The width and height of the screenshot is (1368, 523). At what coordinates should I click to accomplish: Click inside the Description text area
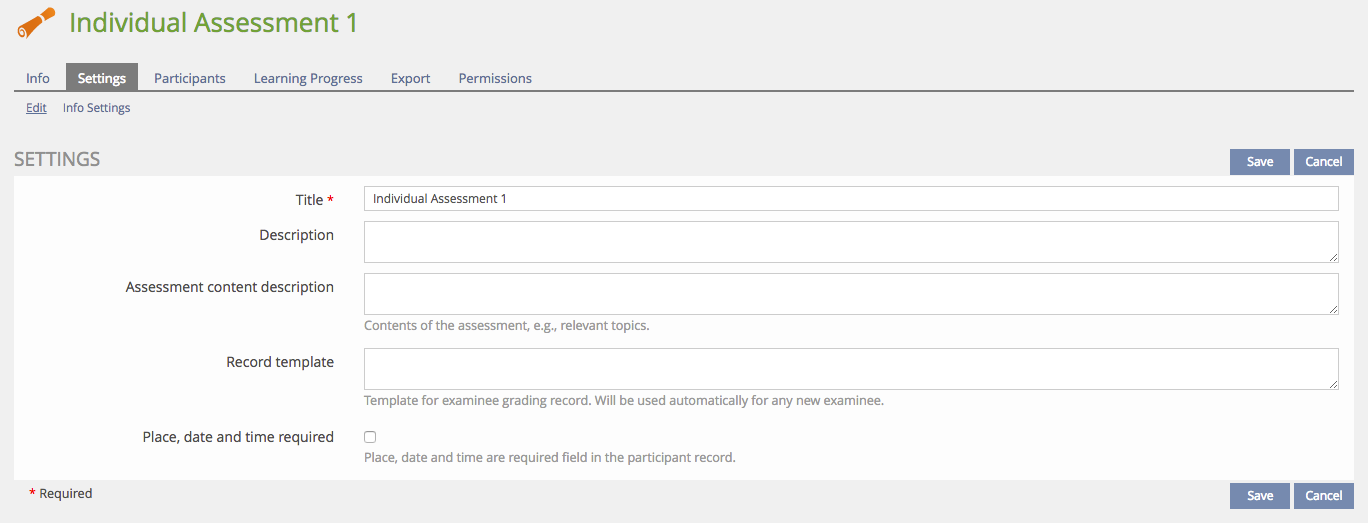coord(851,242)
